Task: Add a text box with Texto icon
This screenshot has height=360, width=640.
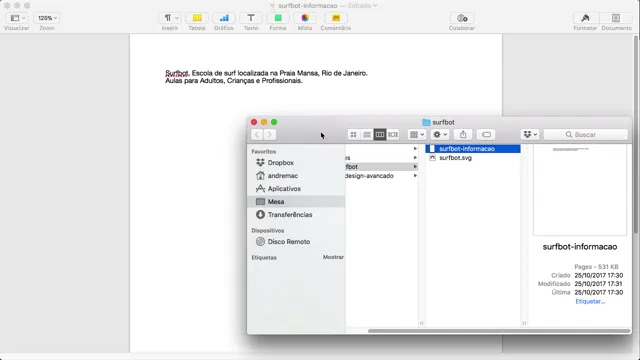Action: tap(251, 18)
